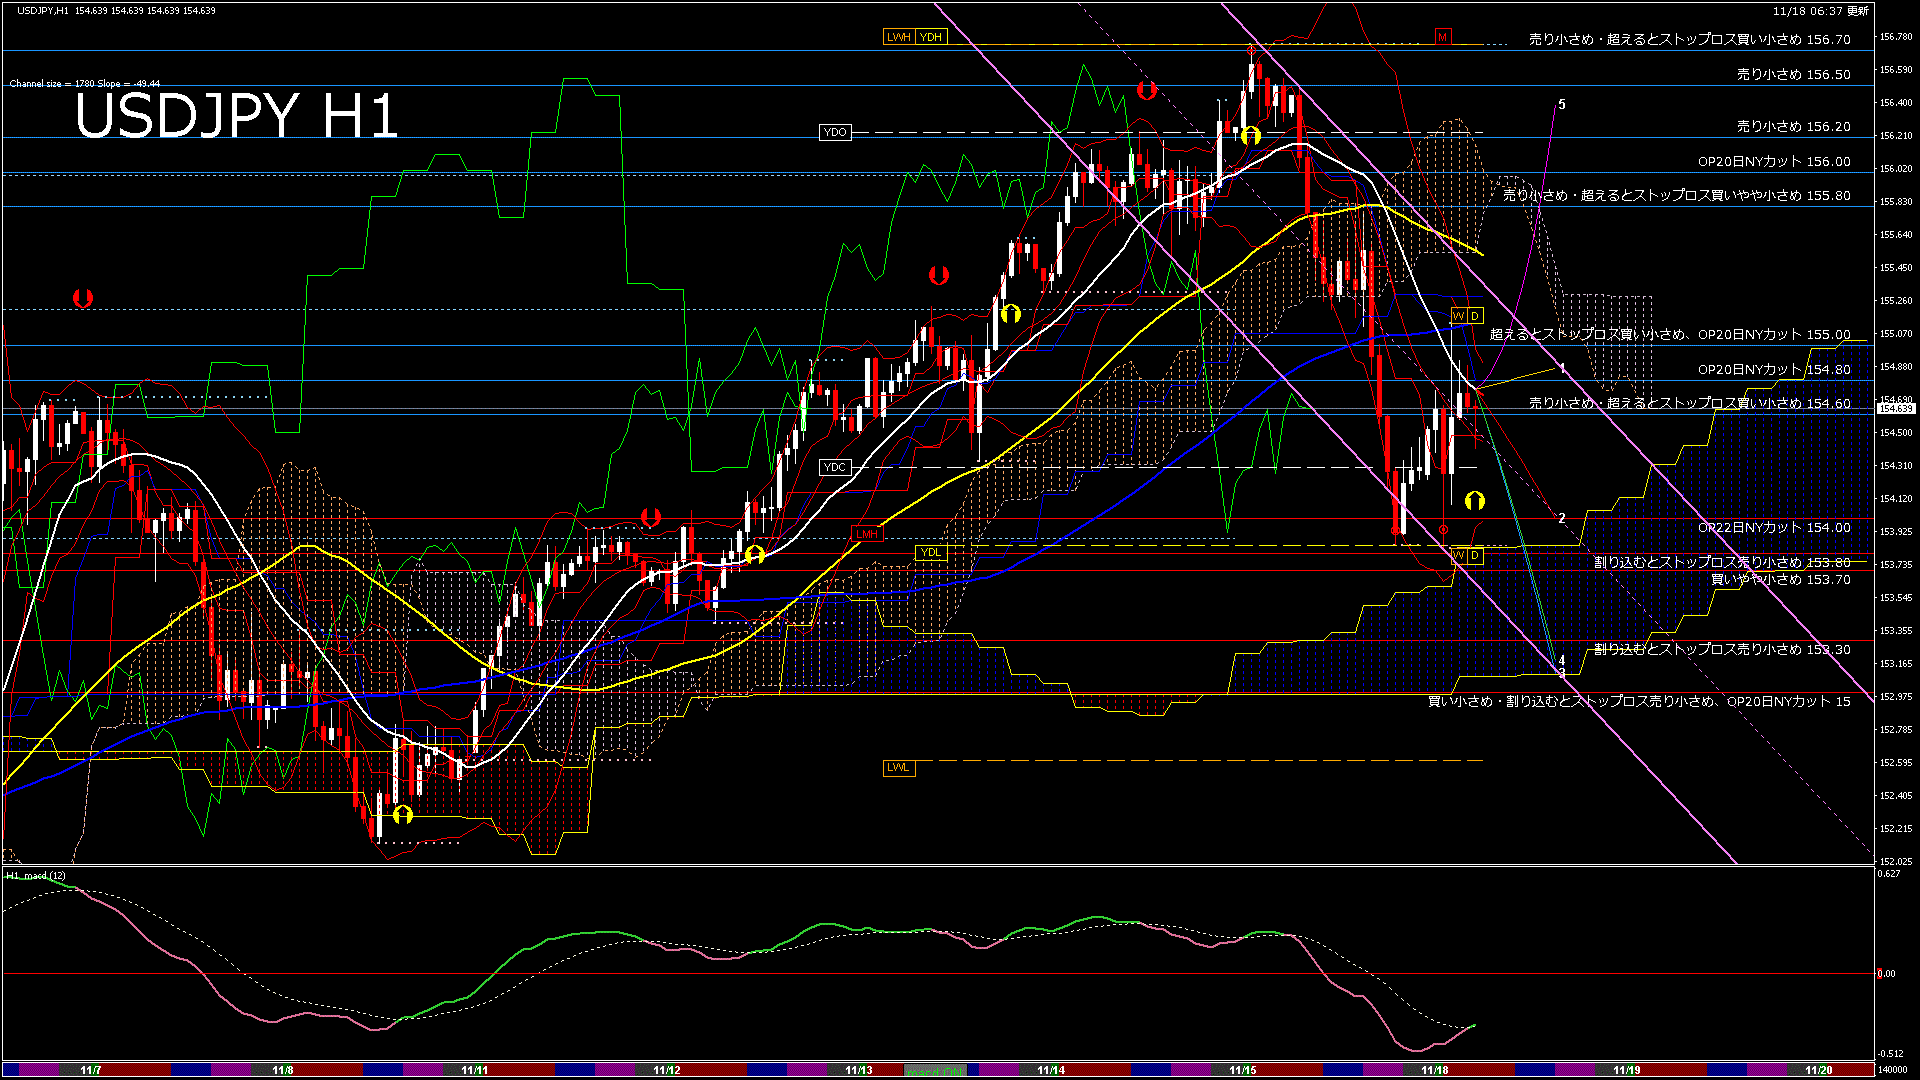Click OP20日NYカット 156.00 annotation
1920x1080 pixels.
1774,161
